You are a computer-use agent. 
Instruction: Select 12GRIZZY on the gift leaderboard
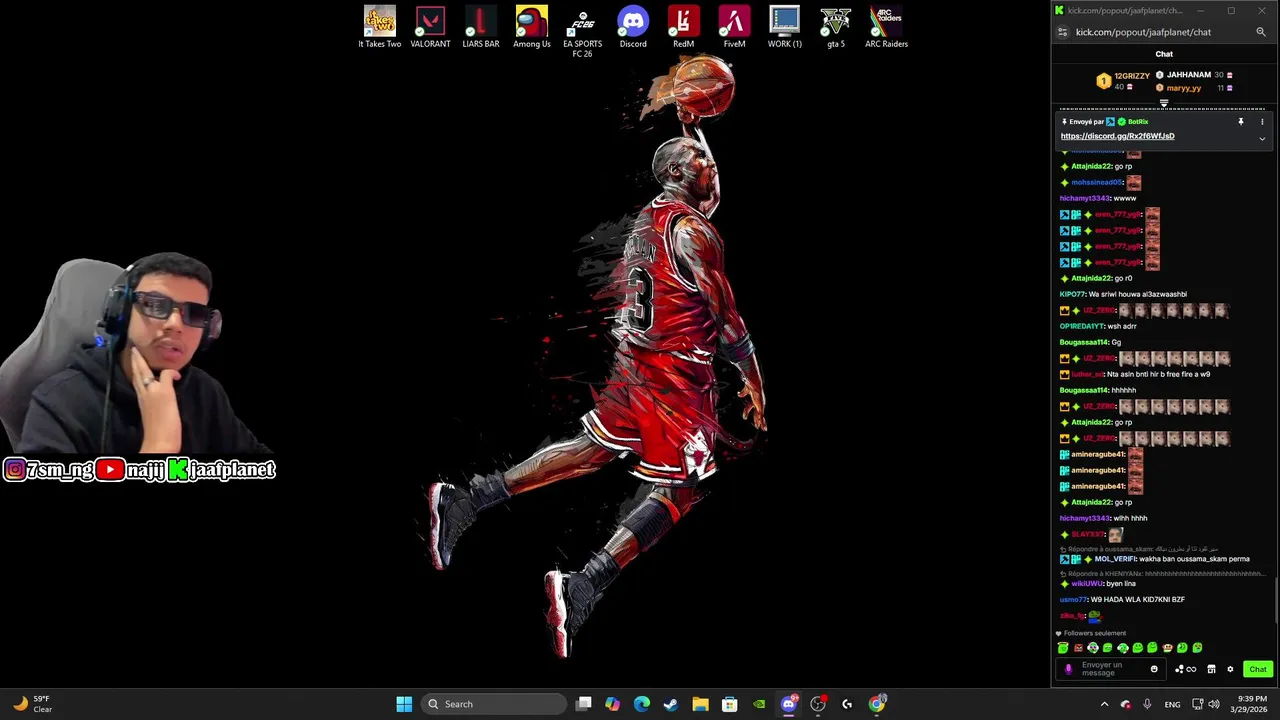pyautogui.click(x=1132, y=76)
